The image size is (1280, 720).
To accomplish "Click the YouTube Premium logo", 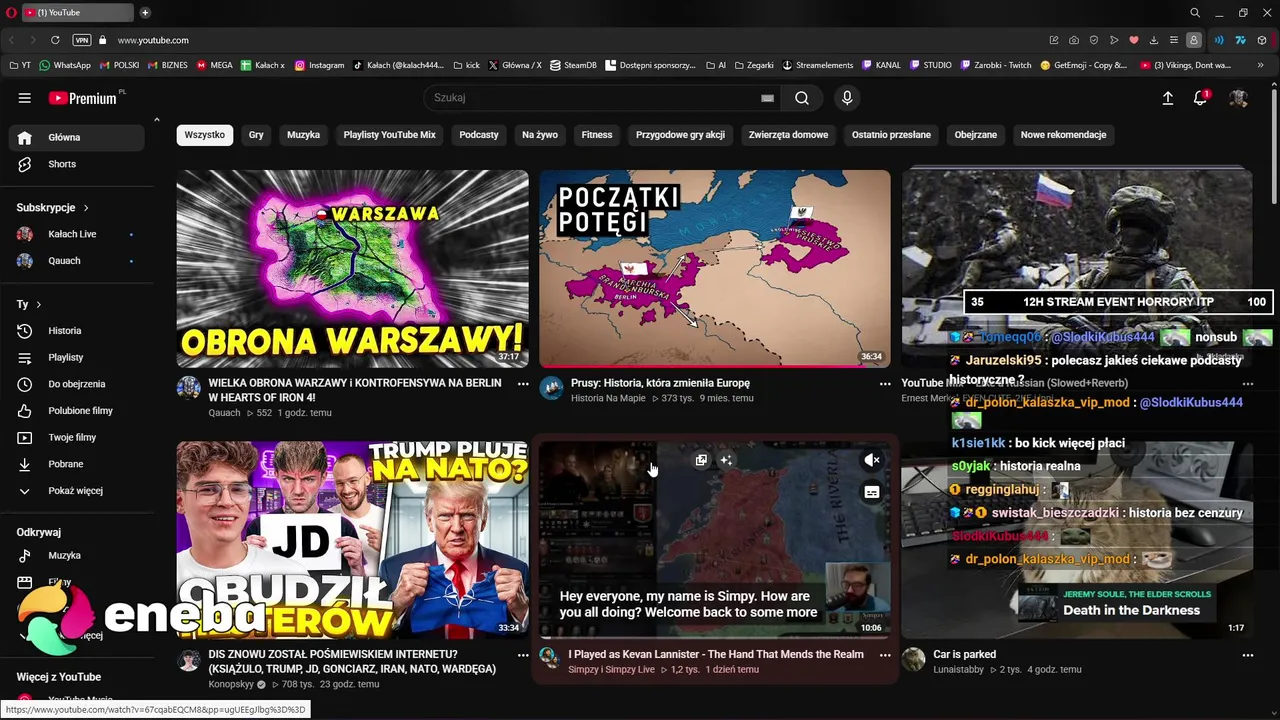I will (83, 98).
